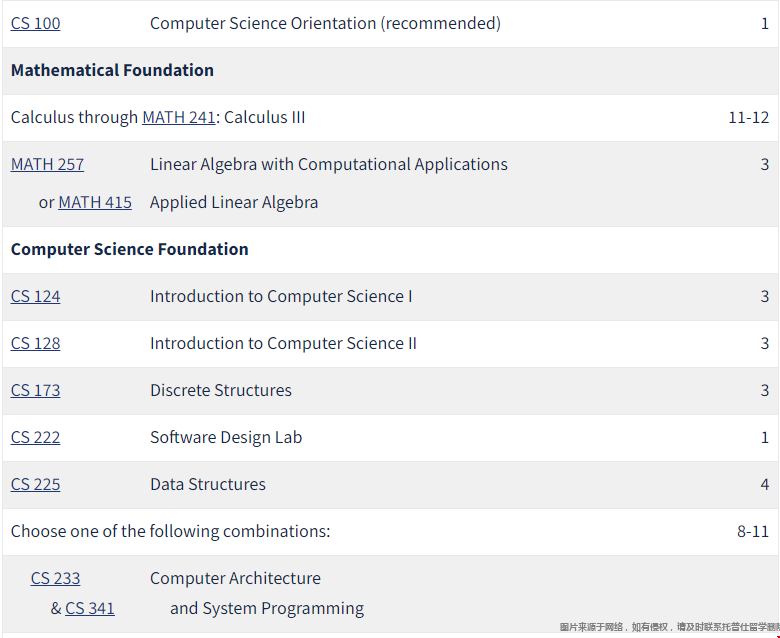This screenshot has height=638, width=780.
Task: Click the CS 222 course link
Action: click(x=35, y=438)
